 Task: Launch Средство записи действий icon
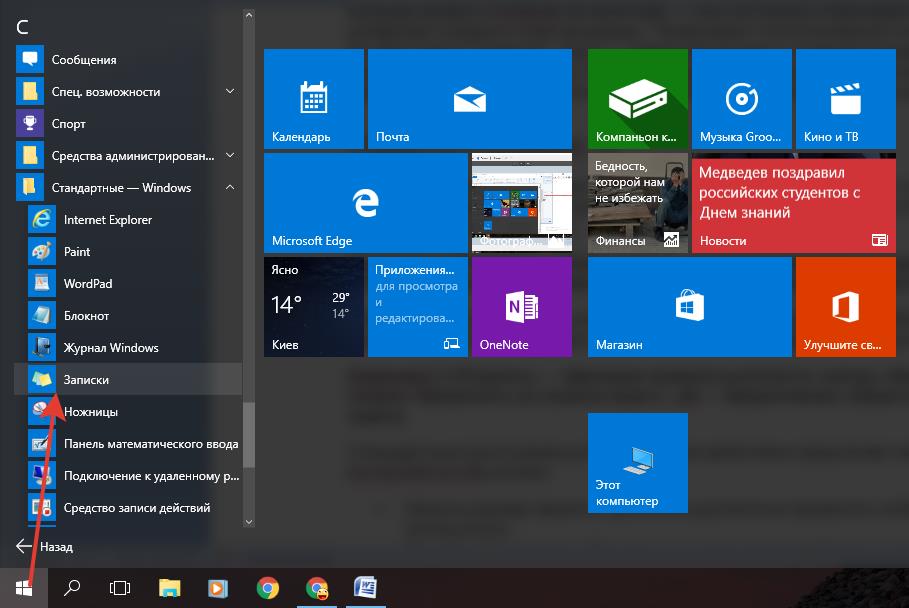42,508
